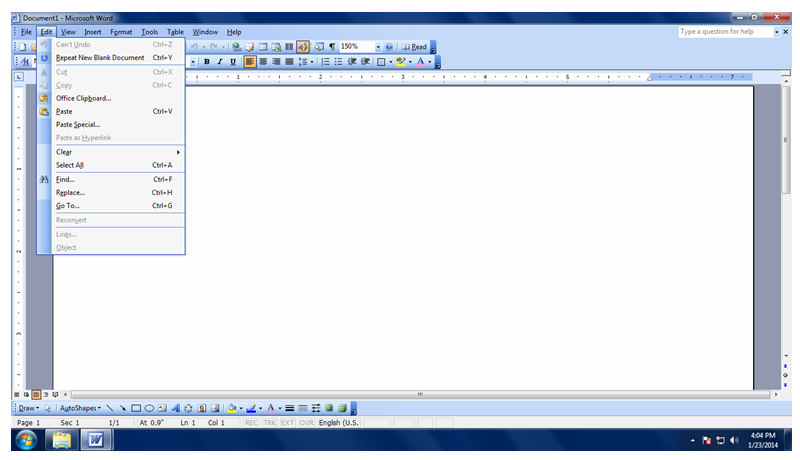Screen dimensions: 800x460
Task: Click the Insert Excel Worksheet icon
Action: (x=276, y=47)
